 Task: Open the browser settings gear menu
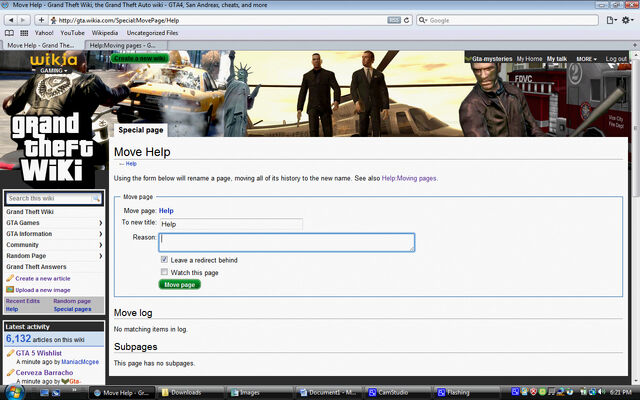click(x=627, y=20)
